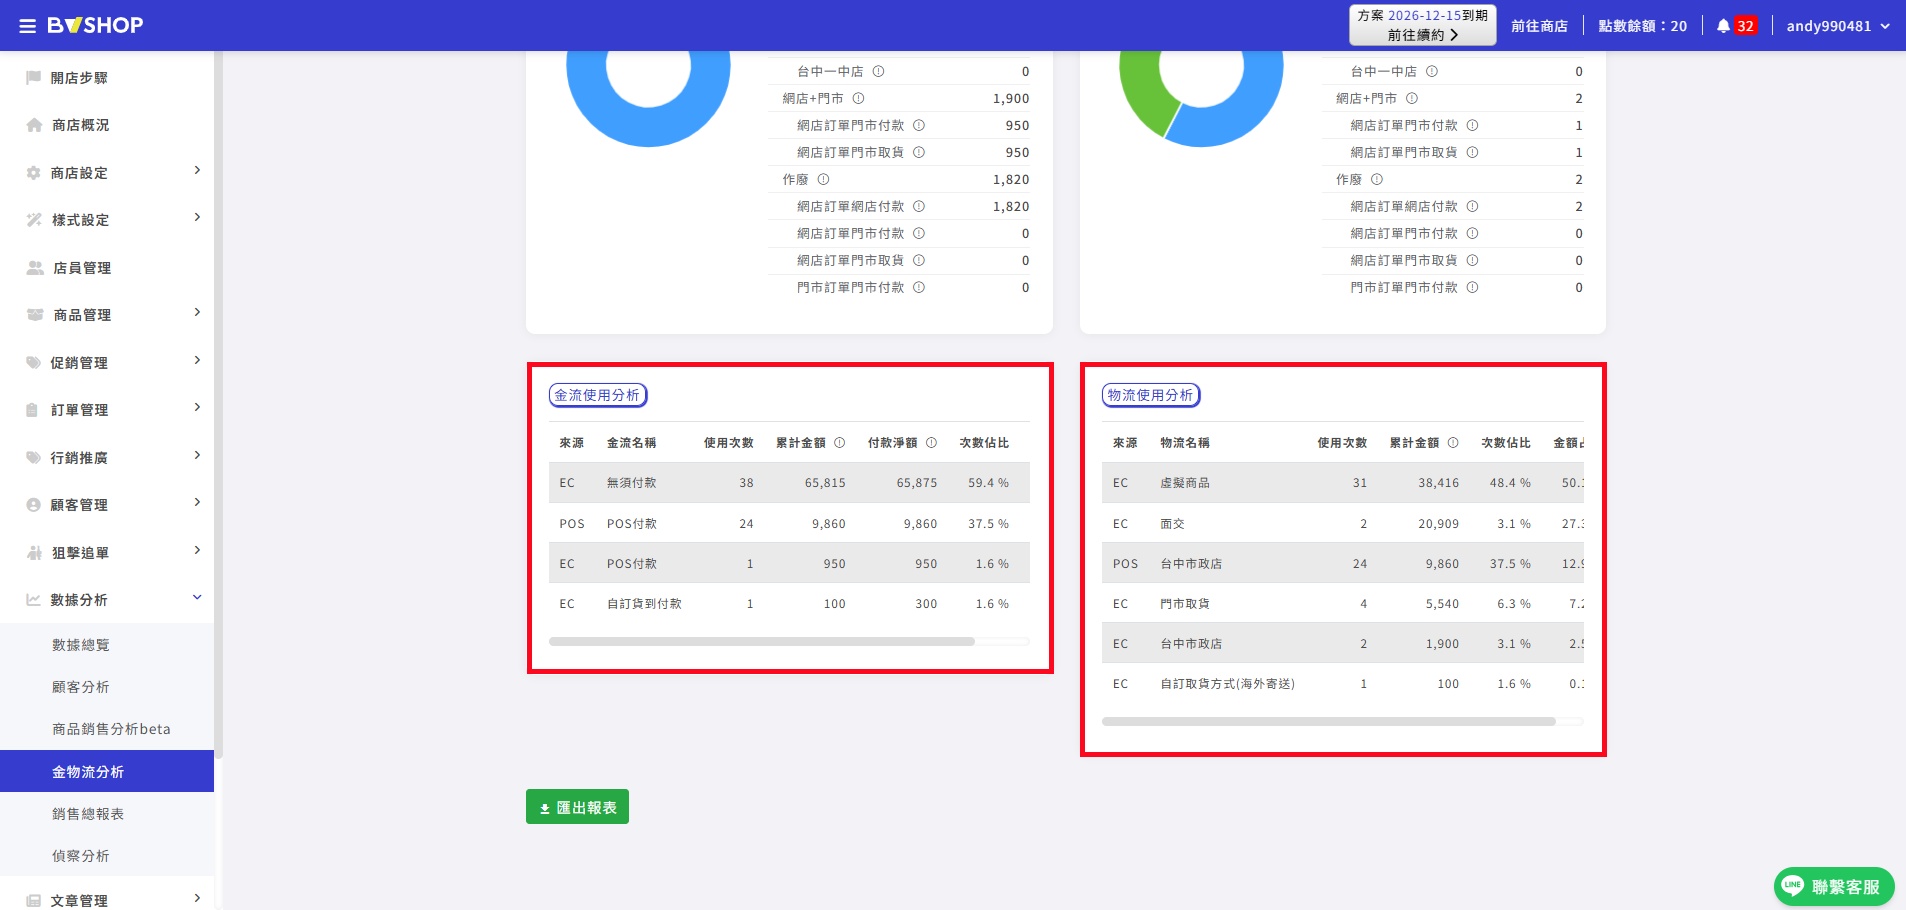
Task: Open the notifications bell icon
Action: 1723,26
